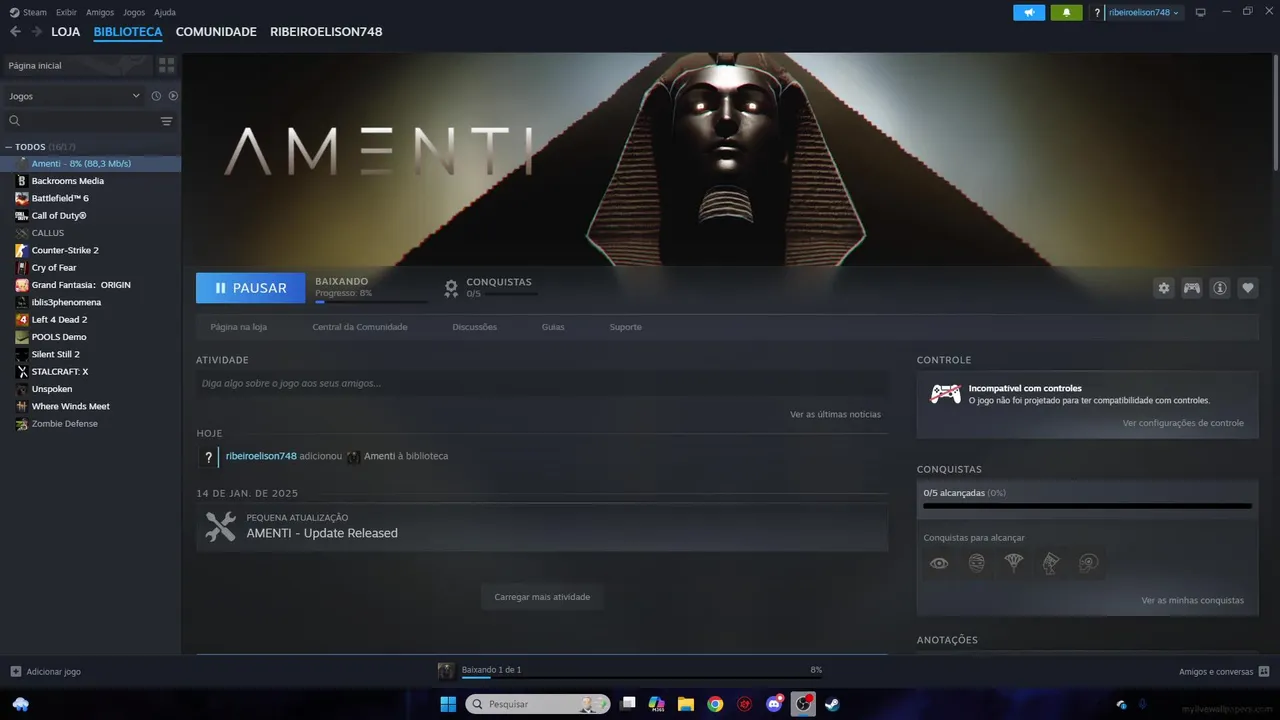Image resolution: width=1280 pixels, height=720 pixels.
Task: Open the green notifications bell
Action: (1066, 12)
